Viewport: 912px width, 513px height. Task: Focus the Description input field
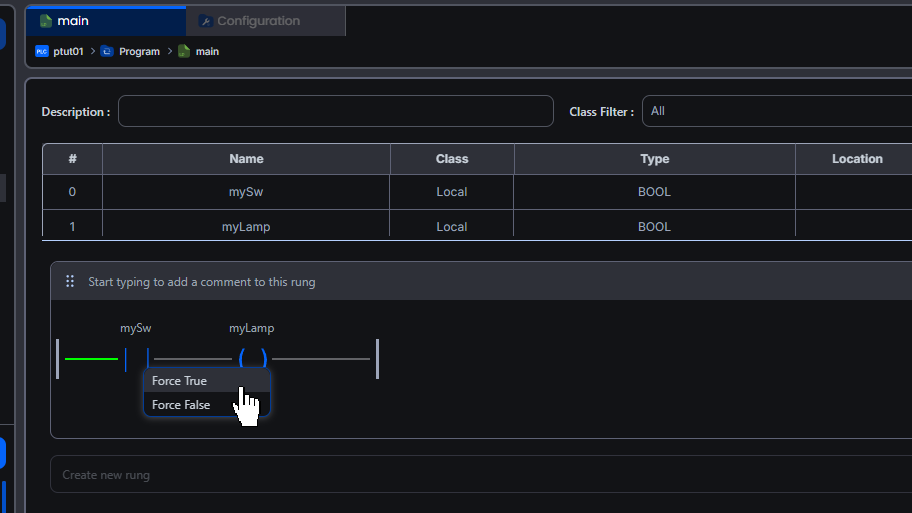tap(335, 111)
